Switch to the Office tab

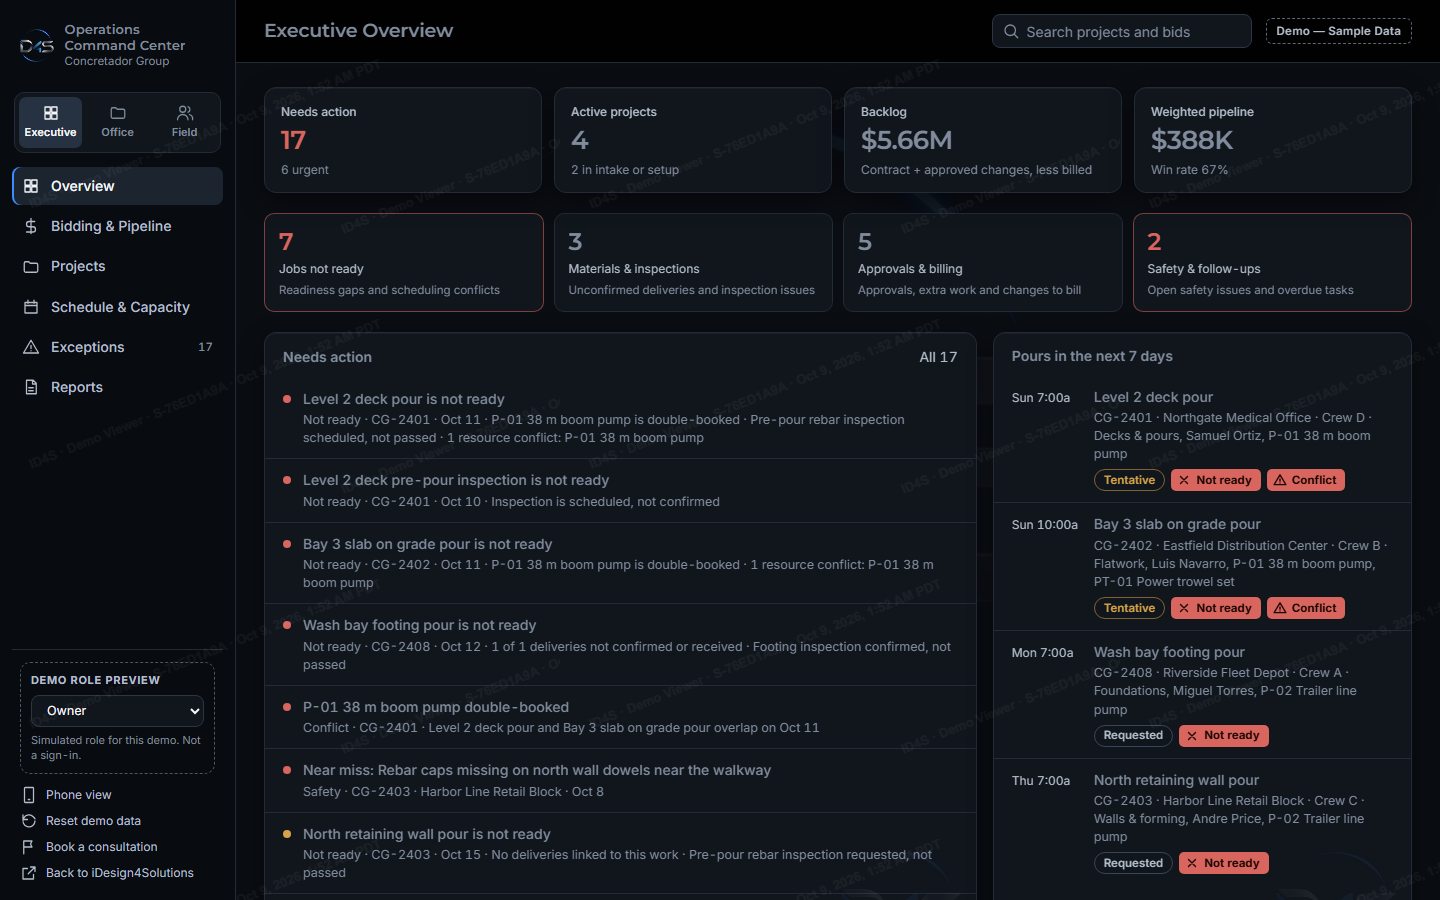[x=117, y=122]
